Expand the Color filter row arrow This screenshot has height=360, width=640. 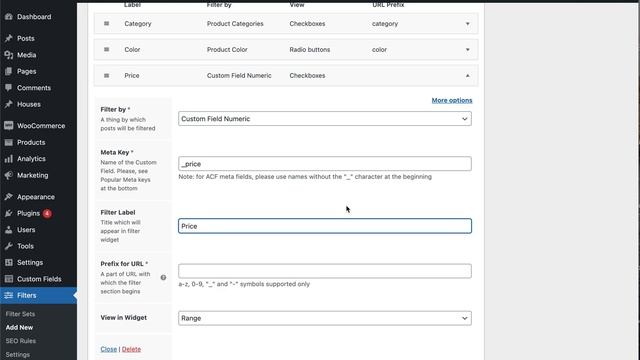(468, 49)
